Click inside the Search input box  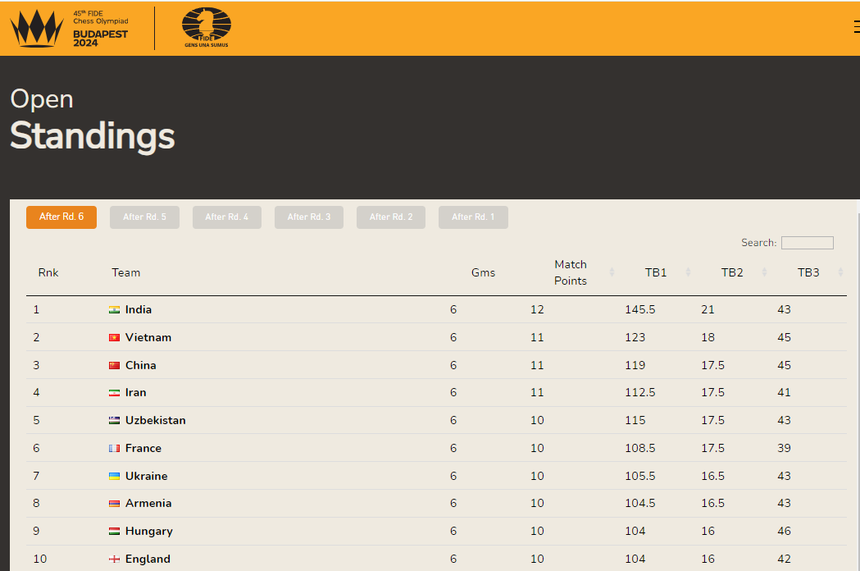point(807,243)
